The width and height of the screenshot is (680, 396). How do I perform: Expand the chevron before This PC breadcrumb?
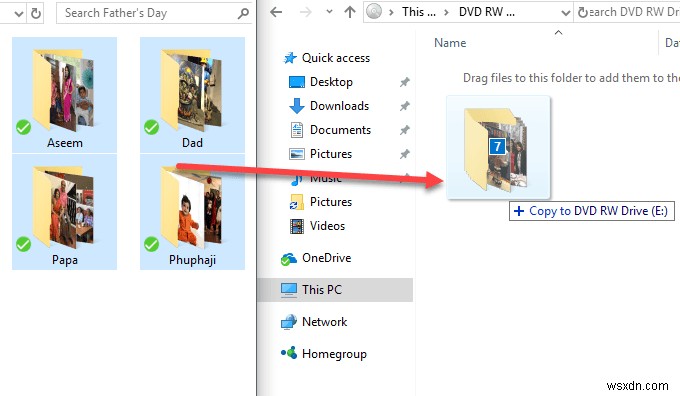pyautogui.click(x=391, y=12)
